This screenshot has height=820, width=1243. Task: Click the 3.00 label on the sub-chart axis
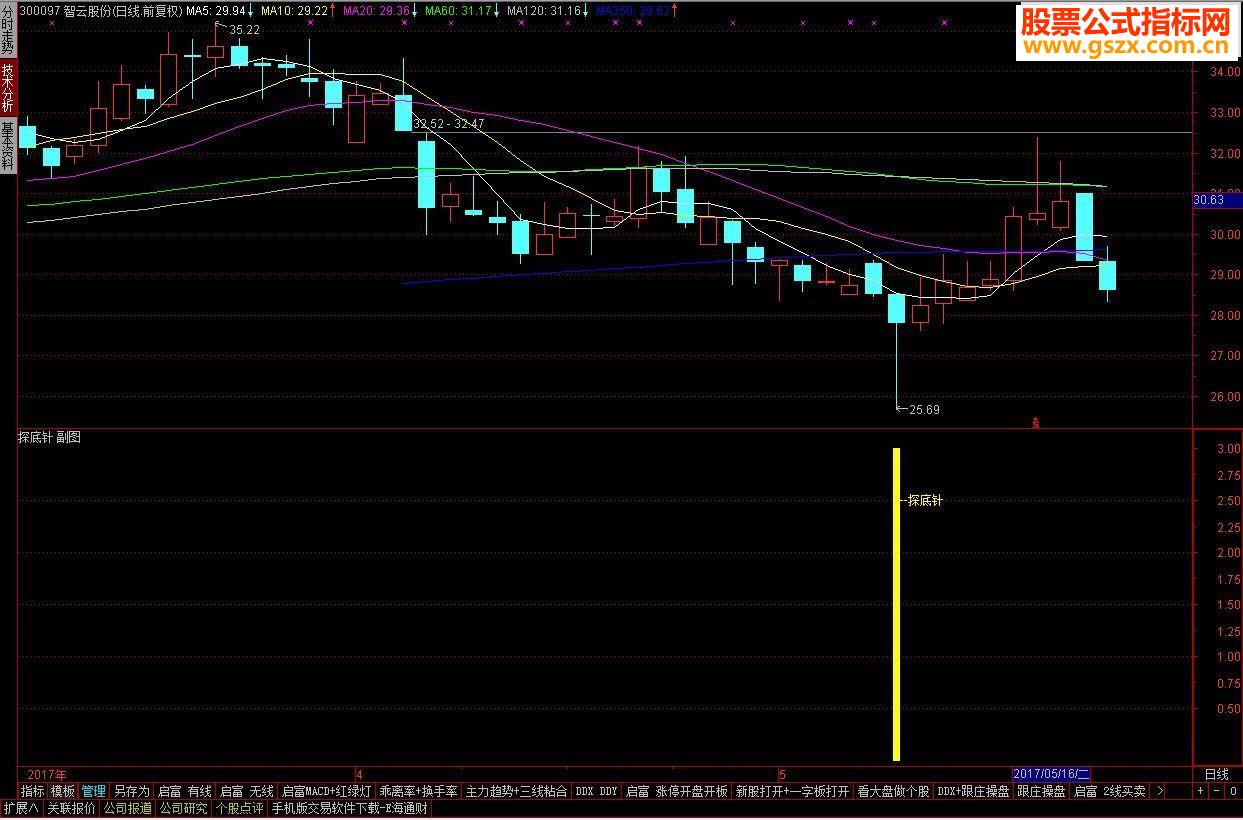click(1228, 449)
